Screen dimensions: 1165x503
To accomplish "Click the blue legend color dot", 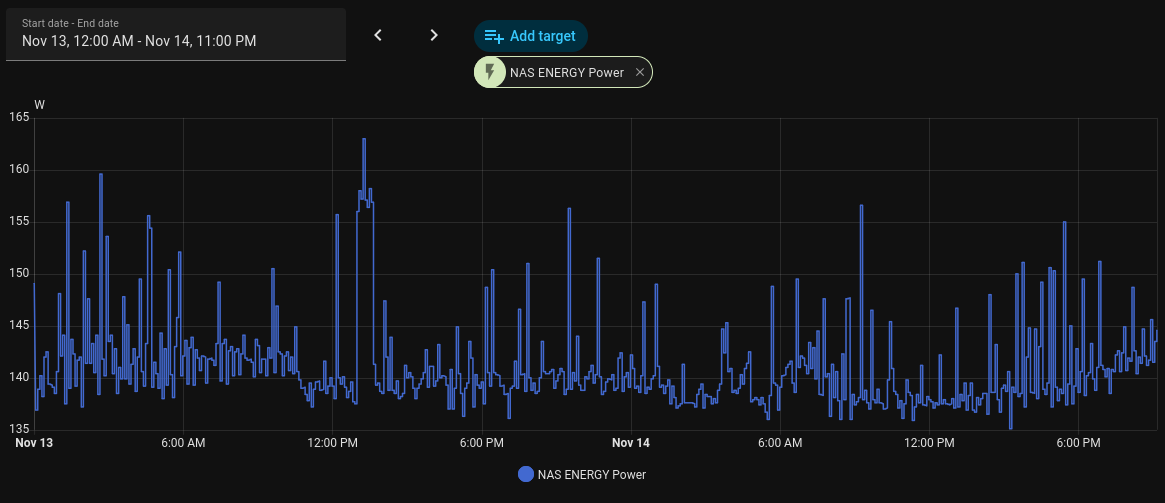I will 526,474.
